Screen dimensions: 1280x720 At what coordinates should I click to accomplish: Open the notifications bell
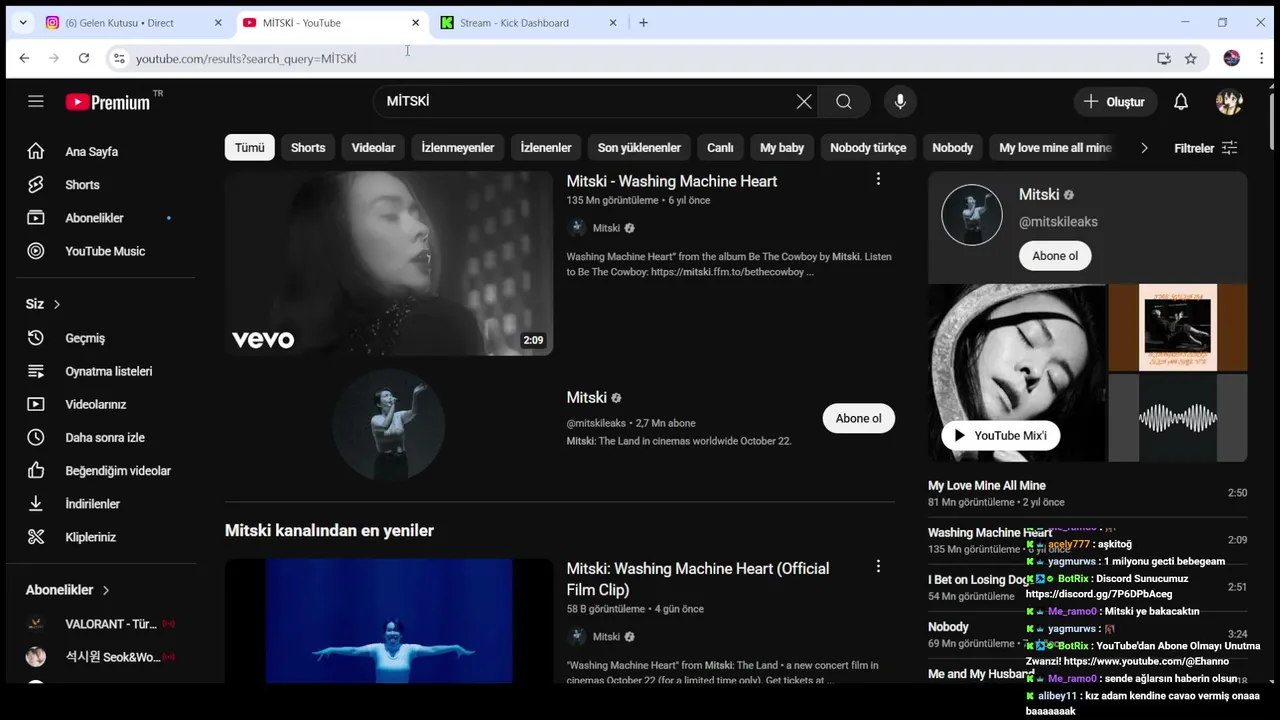click(x=1181, y=102)
